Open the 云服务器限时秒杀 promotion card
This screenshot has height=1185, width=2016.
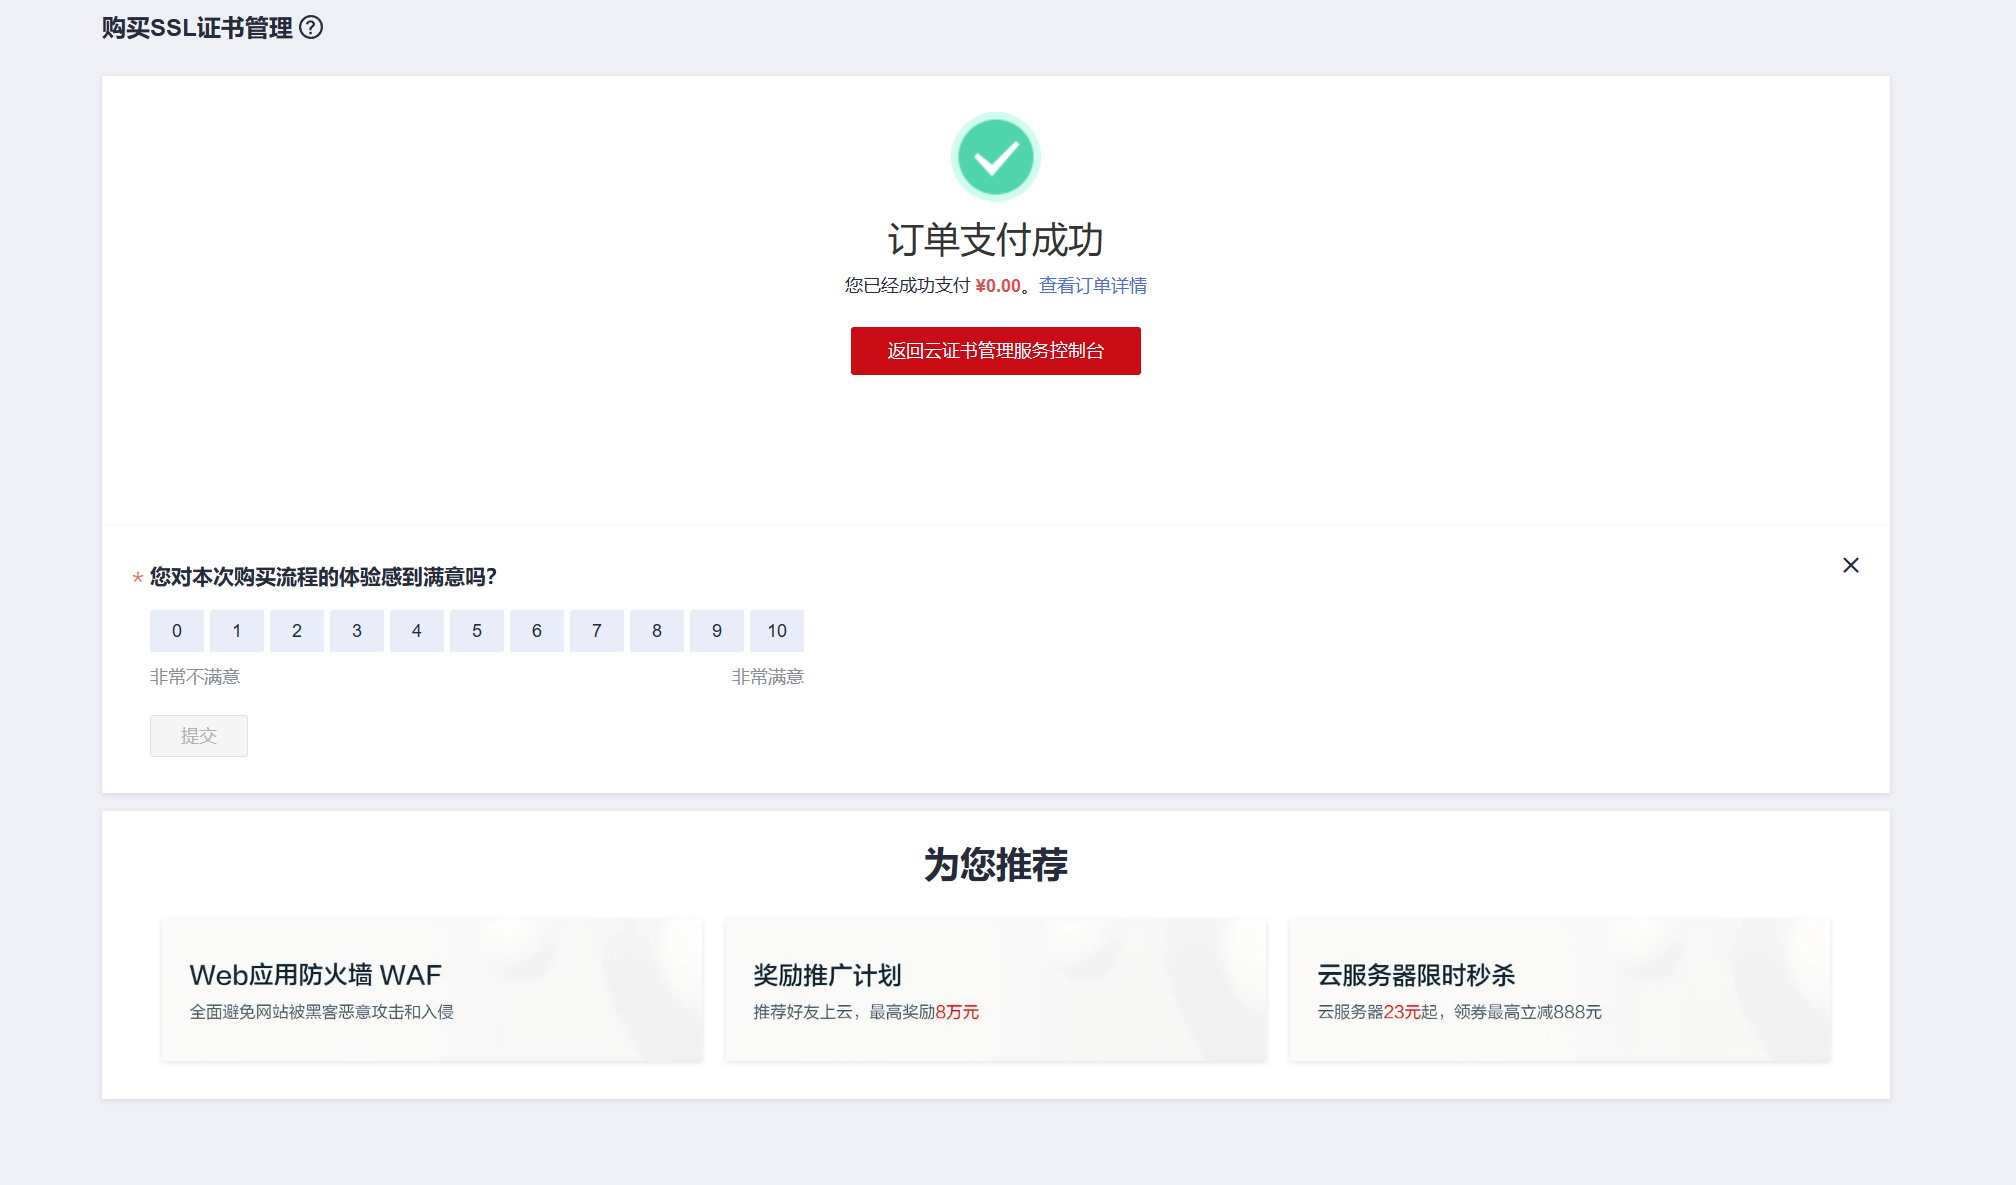click(1559, 990)
